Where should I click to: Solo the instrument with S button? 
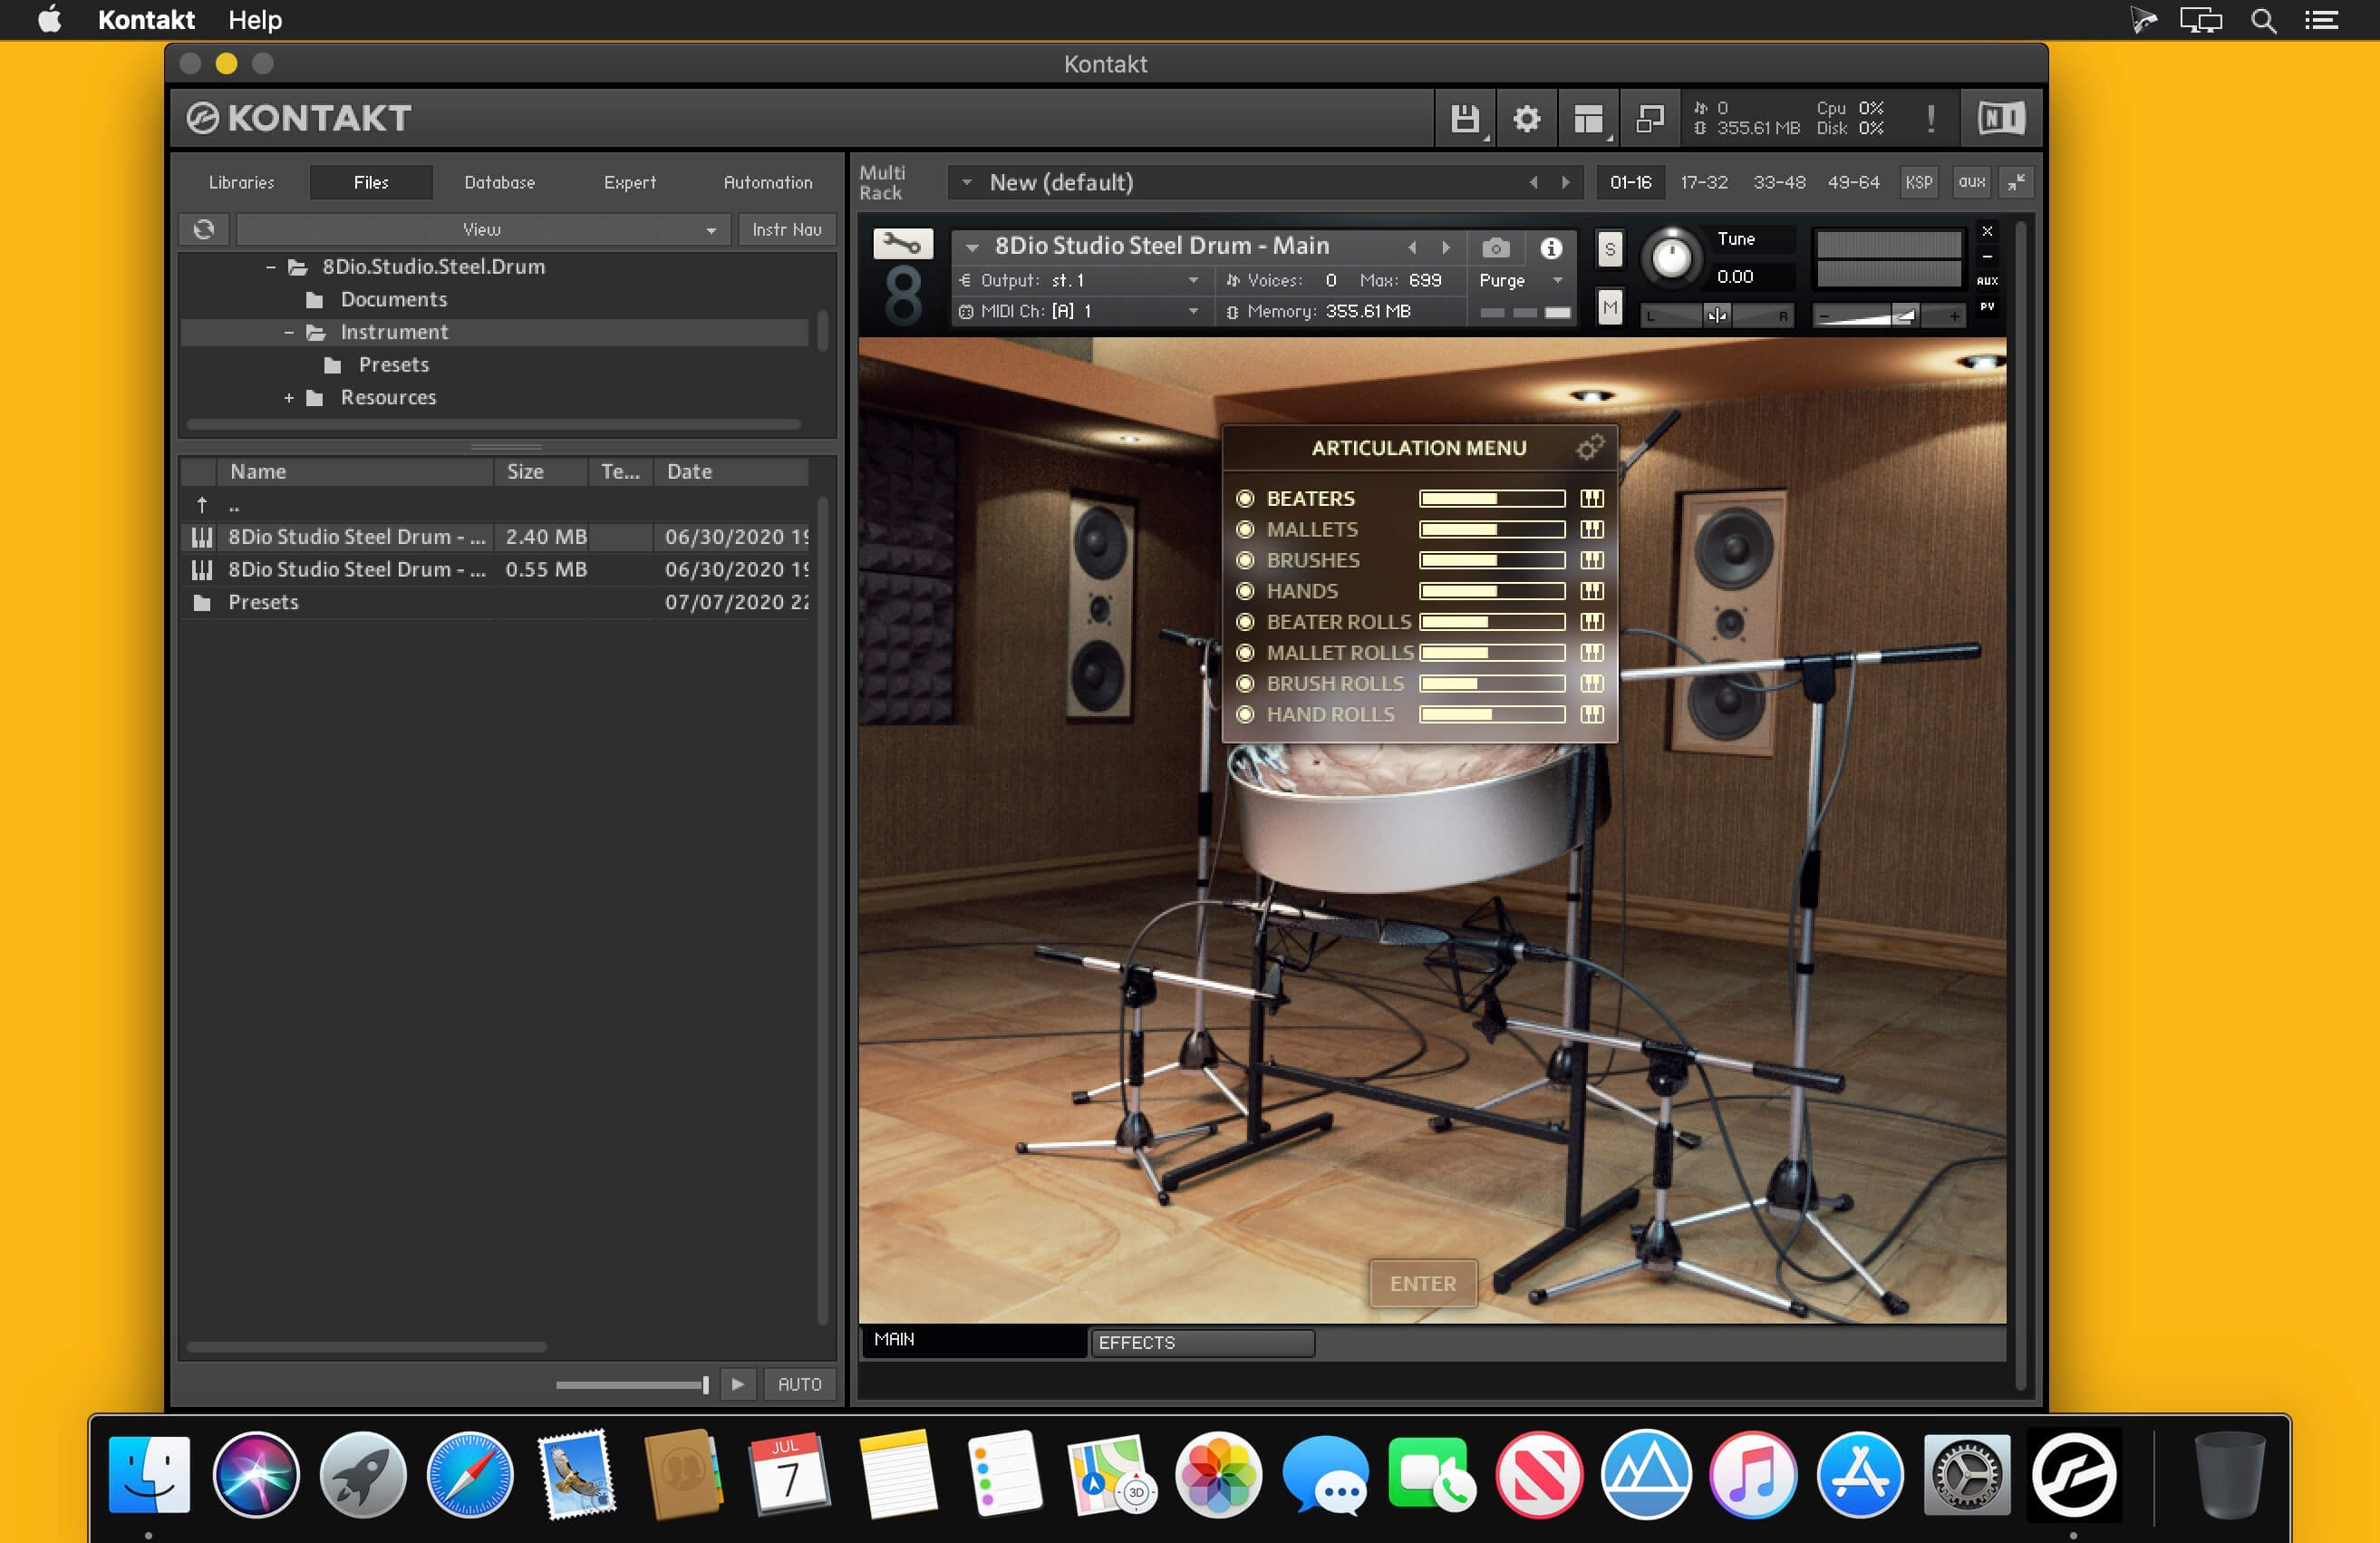click(1610, 249)
